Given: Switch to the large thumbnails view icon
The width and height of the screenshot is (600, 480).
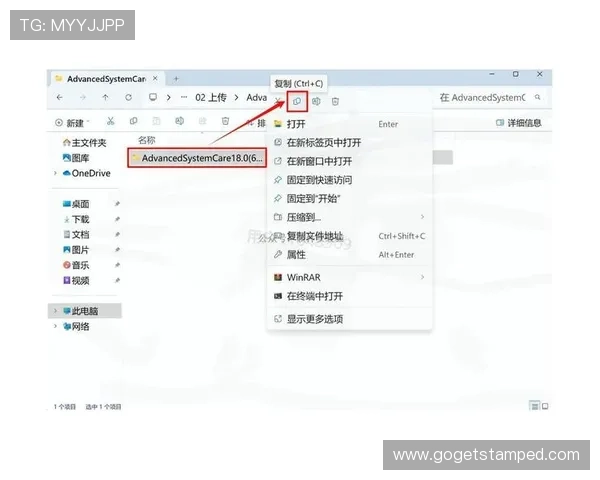Looking at the screenshot, I should [x=545, y=406].
